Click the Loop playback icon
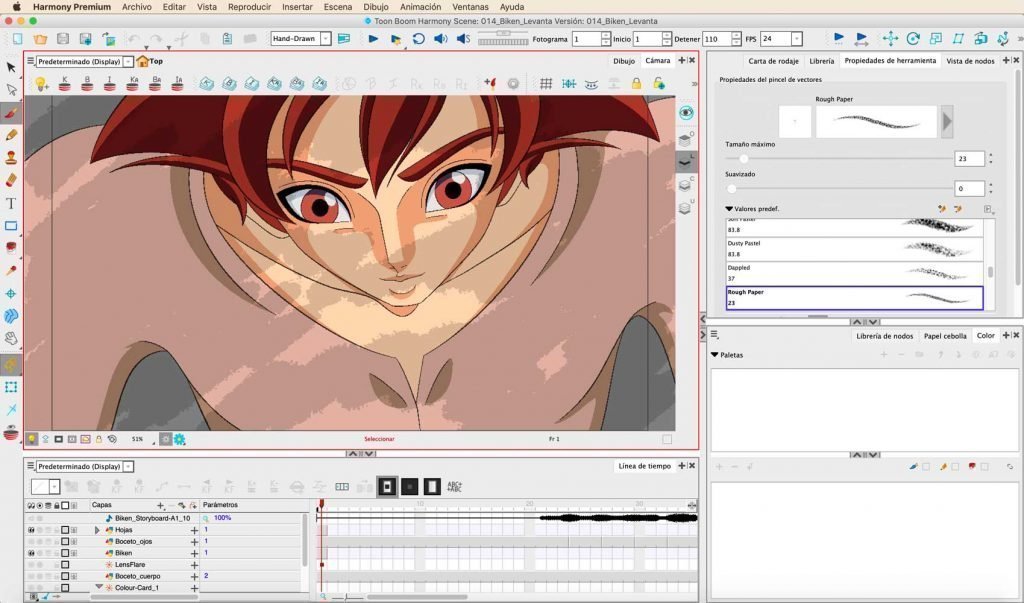Viewport: 1024px width, 603px height. coord(419,39)
